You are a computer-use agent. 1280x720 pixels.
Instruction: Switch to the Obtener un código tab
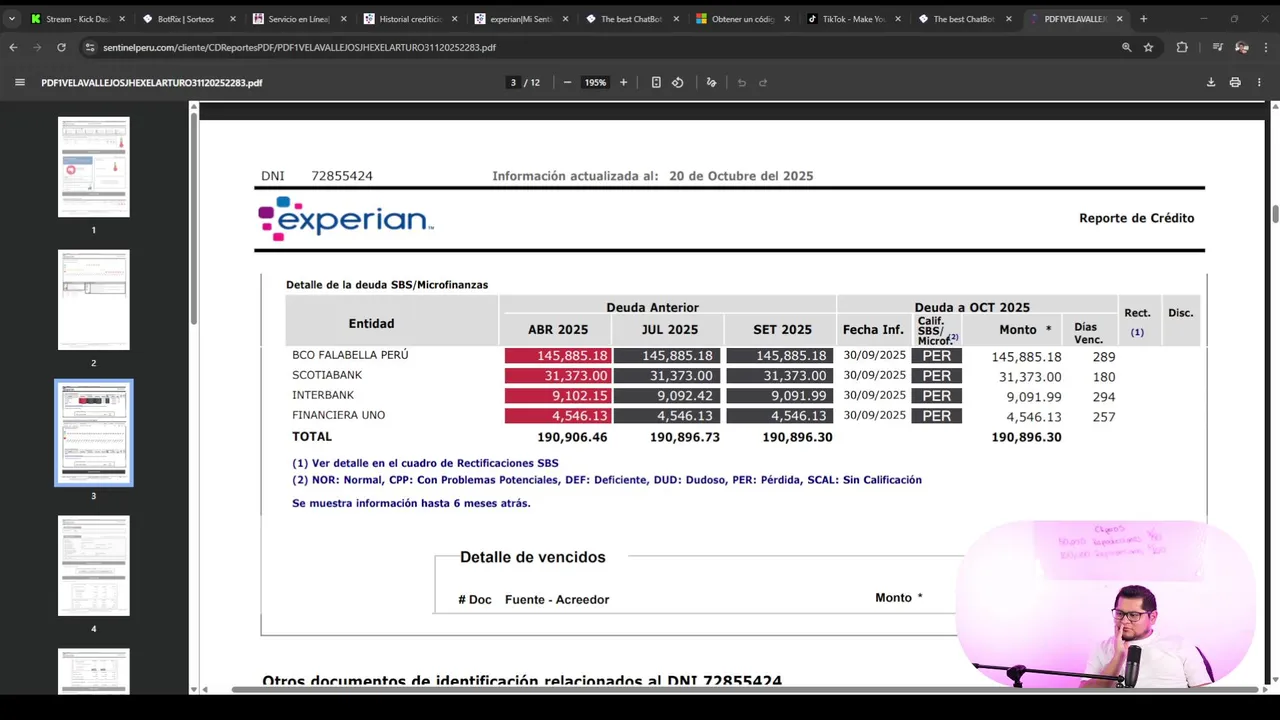click(x=741, y=19)
